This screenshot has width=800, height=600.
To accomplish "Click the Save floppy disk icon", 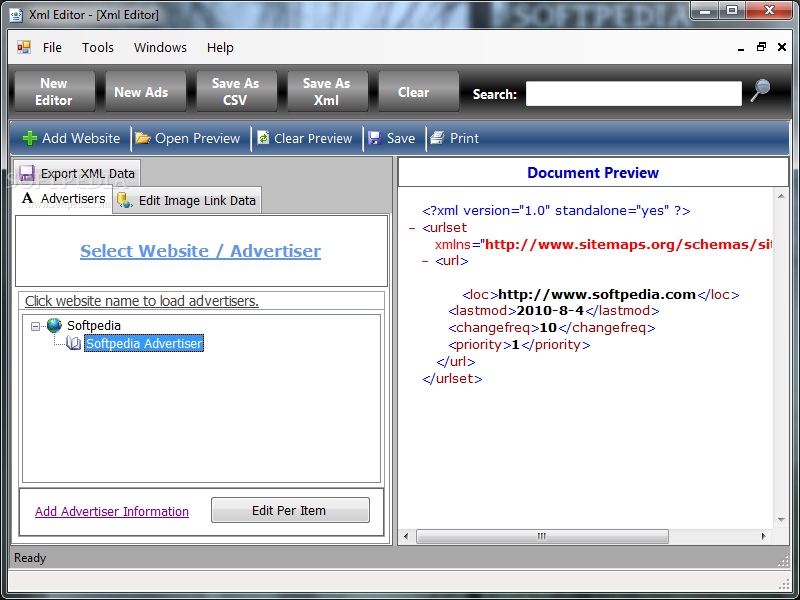I will 375,138.
